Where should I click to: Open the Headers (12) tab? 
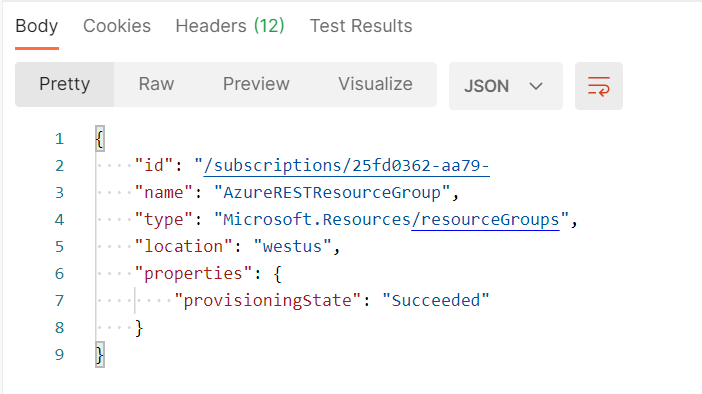coord(230,26)
